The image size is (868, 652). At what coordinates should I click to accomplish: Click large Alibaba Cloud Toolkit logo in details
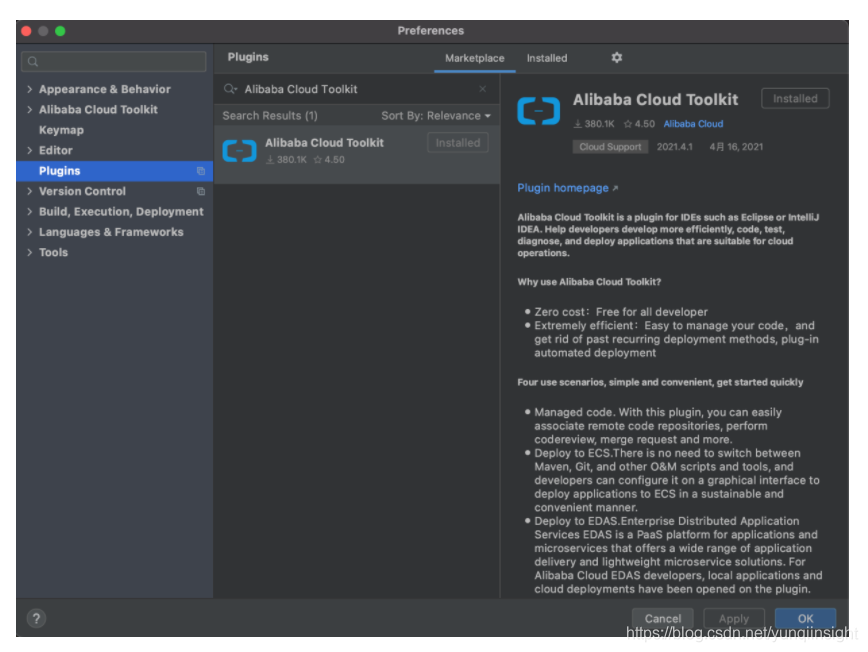[x=539, y=111]
